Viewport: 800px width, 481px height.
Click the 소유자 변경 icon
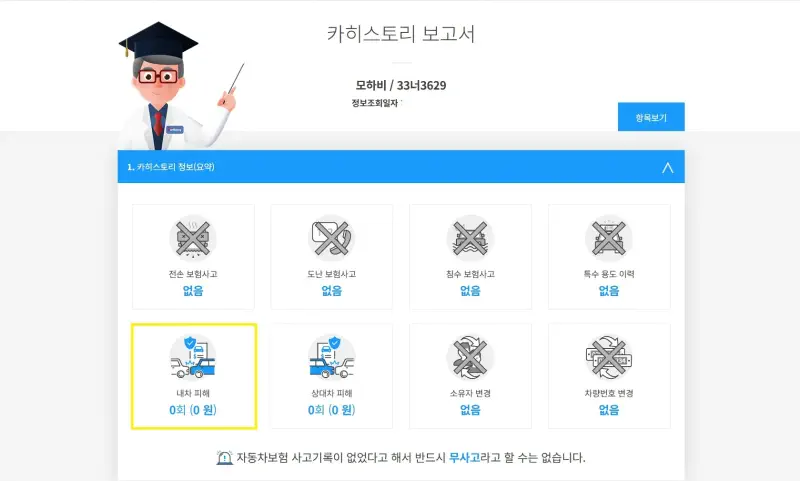click(470, 357)
